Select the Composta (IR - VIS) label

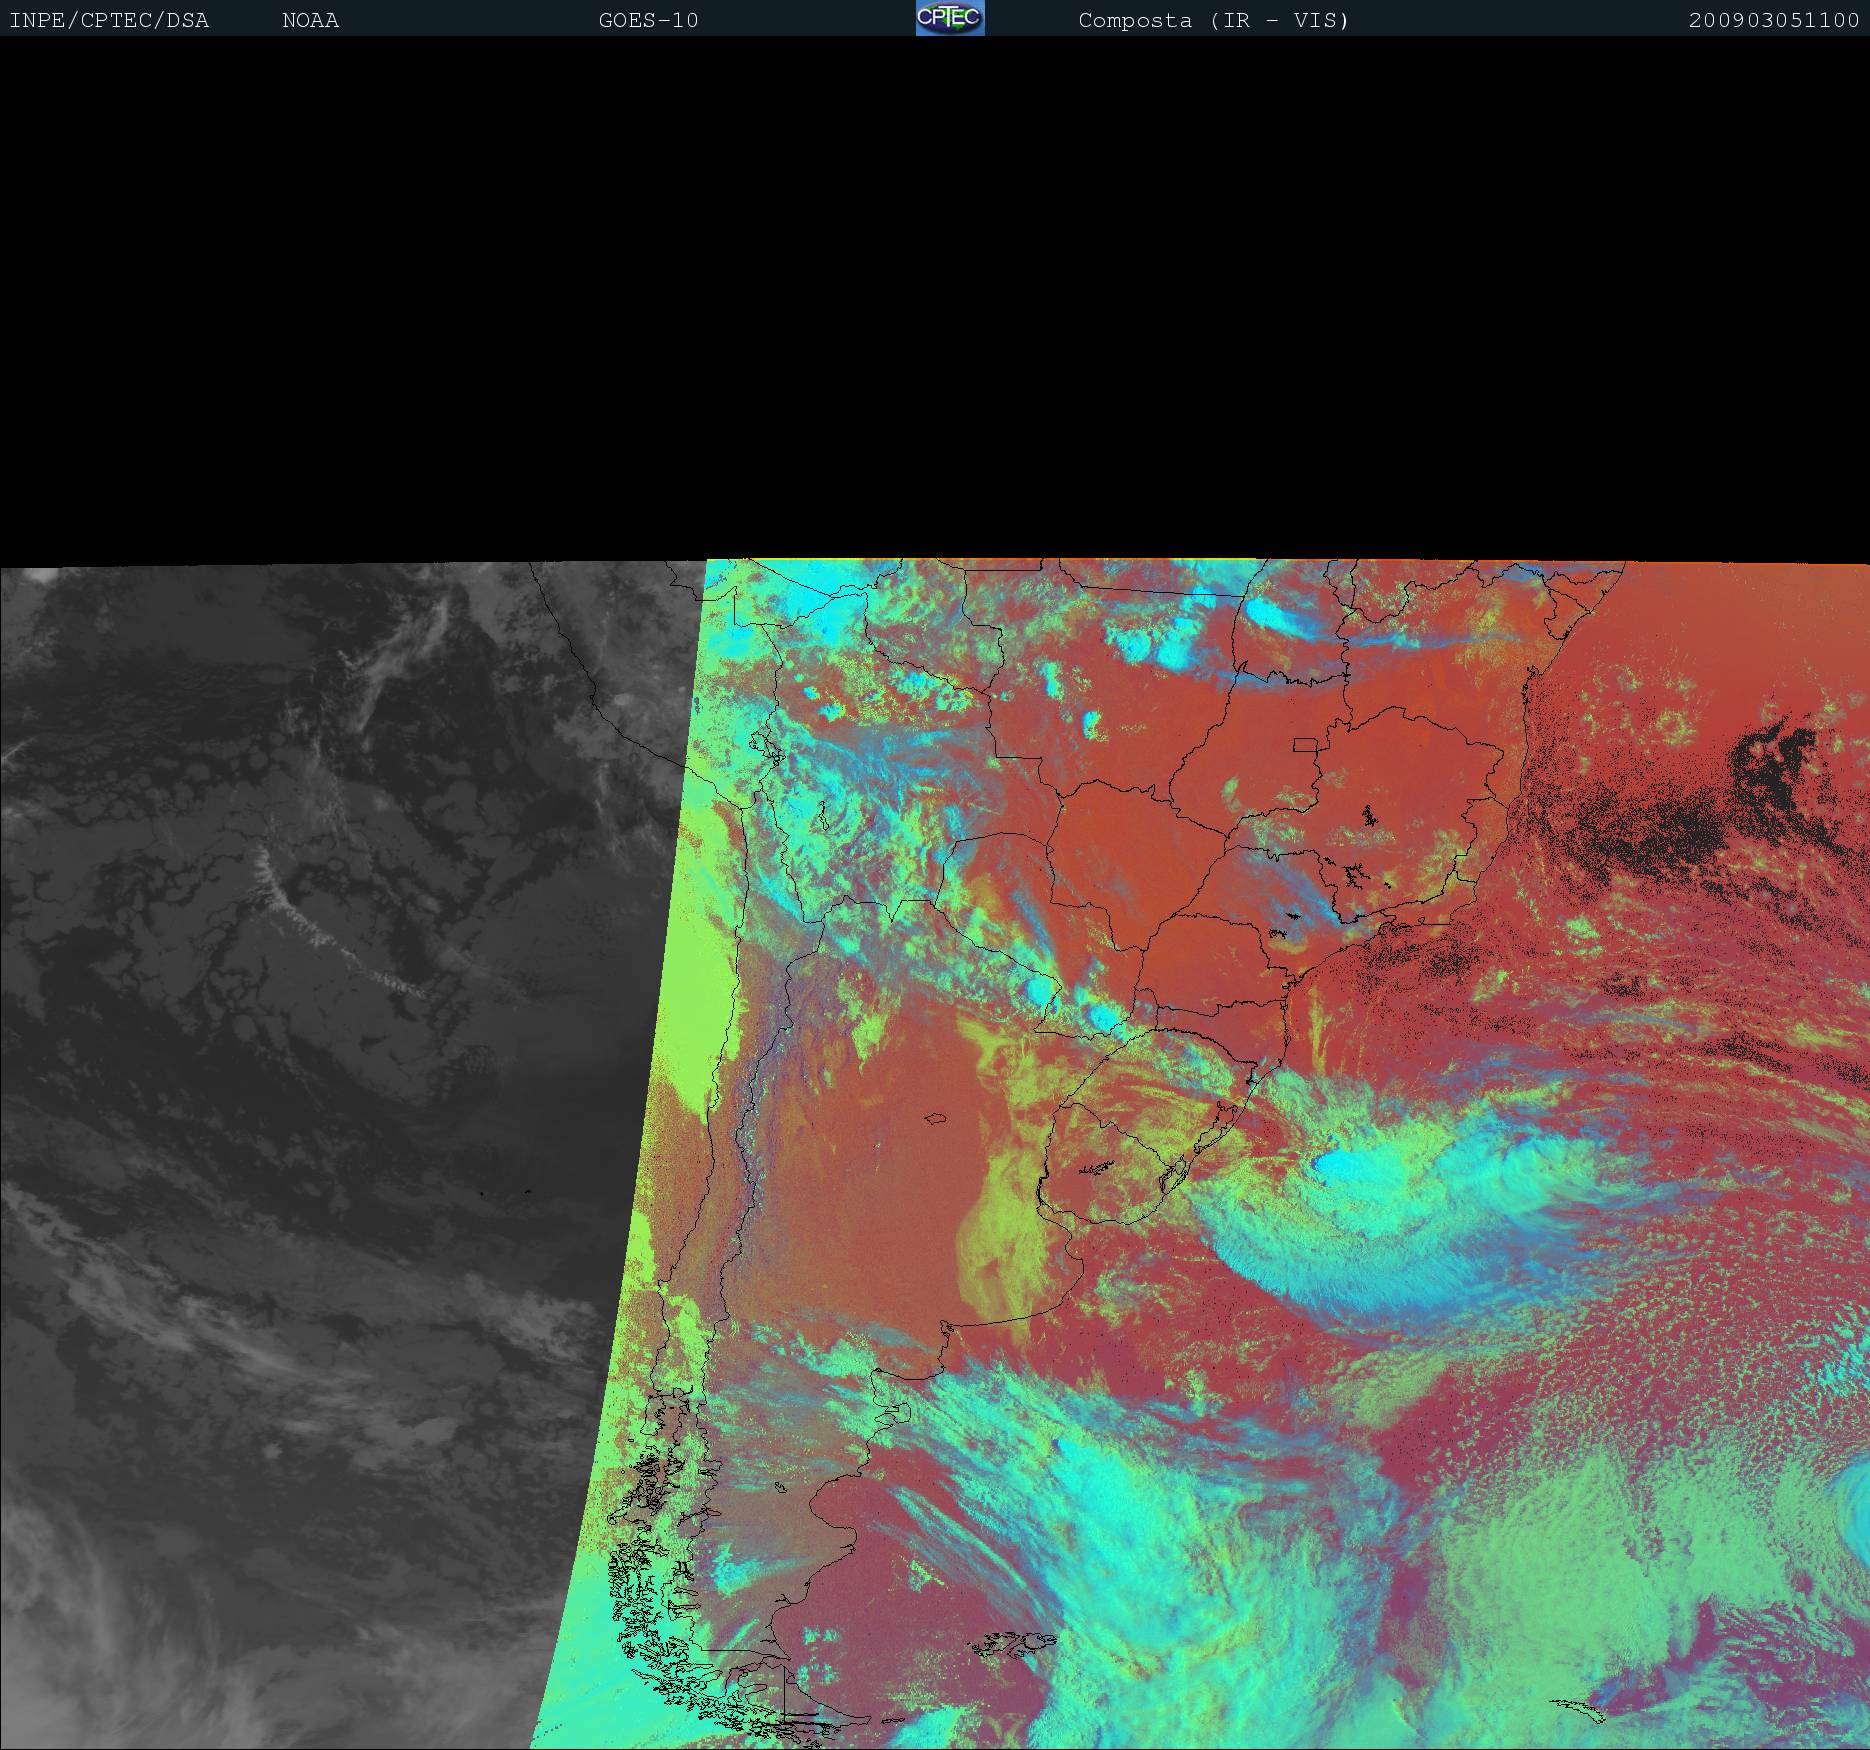click(x=1213, y=20)
